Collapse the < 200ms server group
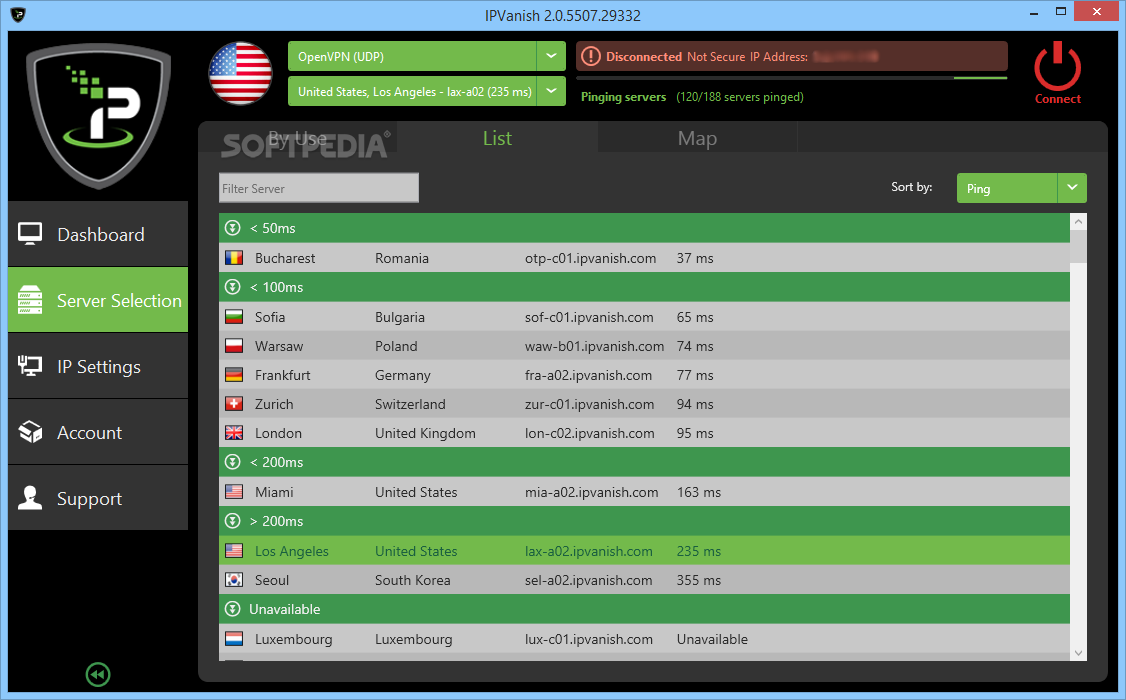Viewport: 1126px width, 700px height. pyautogui.click(x=233, y=462)
